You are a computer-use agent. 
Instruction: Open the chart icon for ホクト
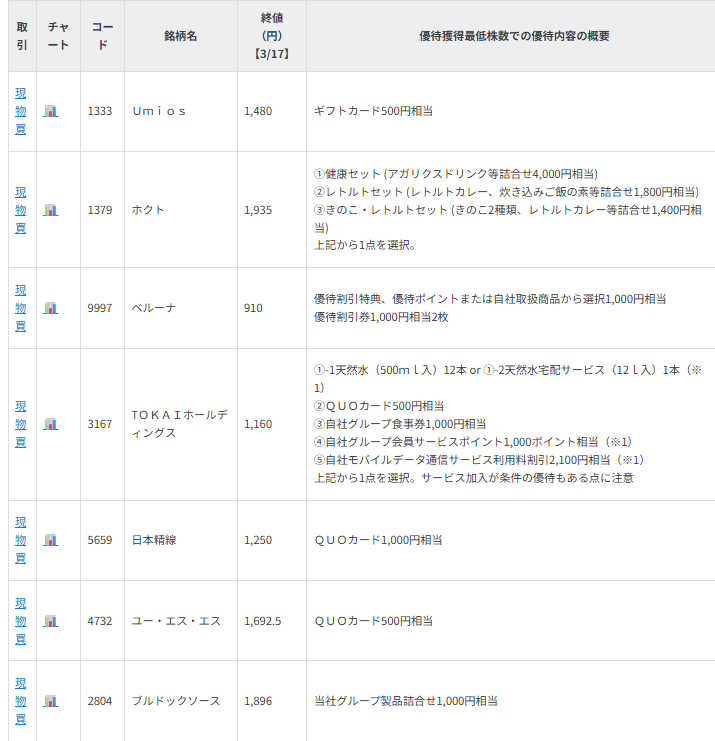[51, 210]
